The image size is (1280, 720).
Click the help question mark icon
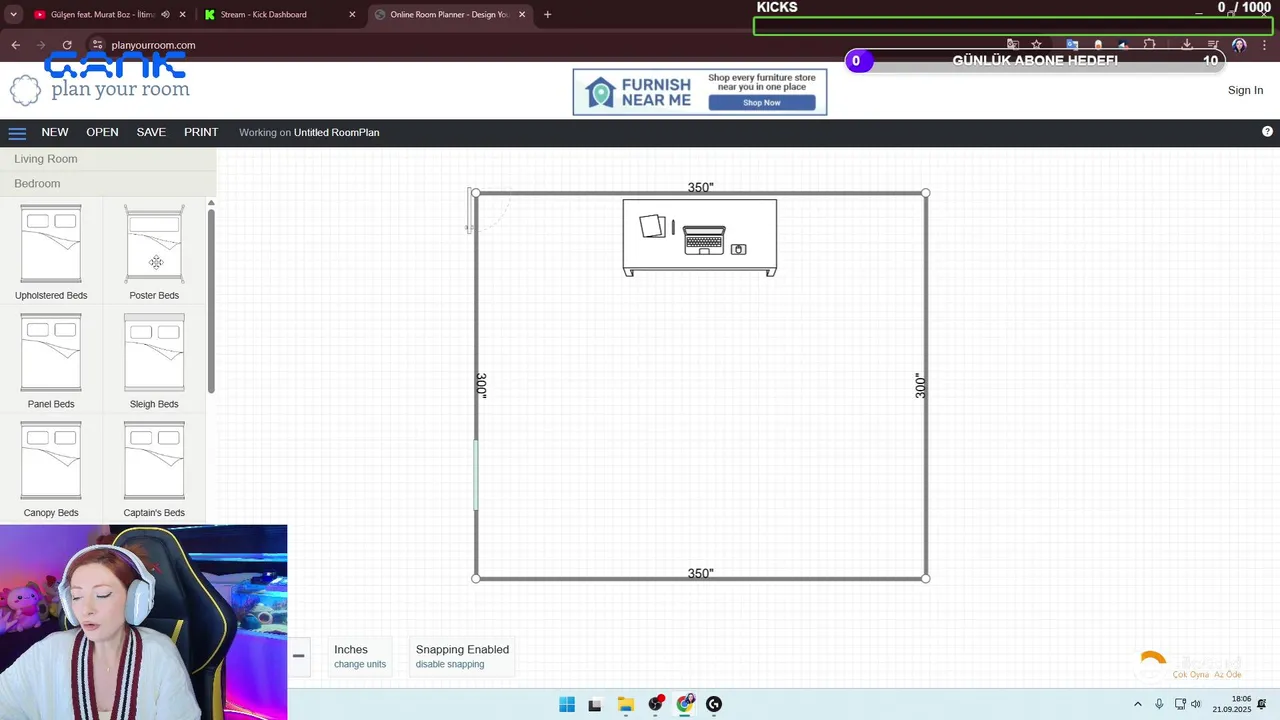(x=1268, y=132)
